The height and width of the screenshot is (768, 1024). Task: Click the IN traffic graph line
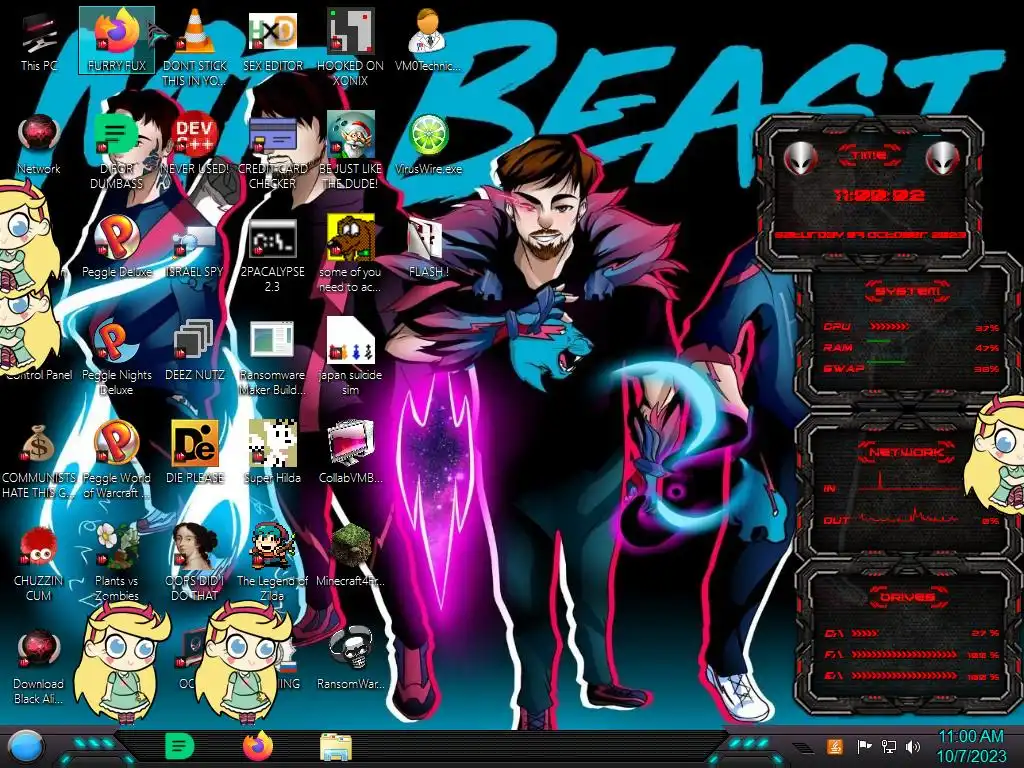pyautogui.click(x=911, y=483)
